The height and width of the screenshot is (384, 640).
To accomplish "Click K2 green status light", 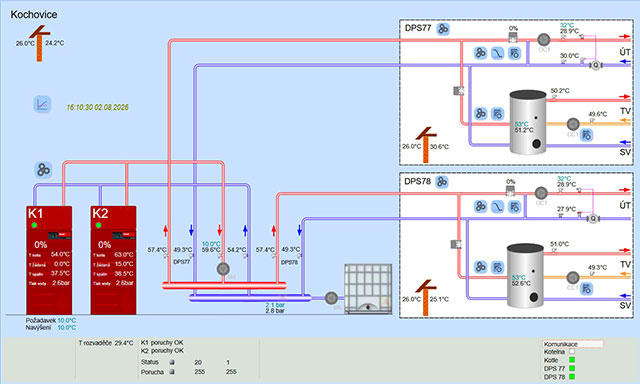I will click(x=98, y=225).
